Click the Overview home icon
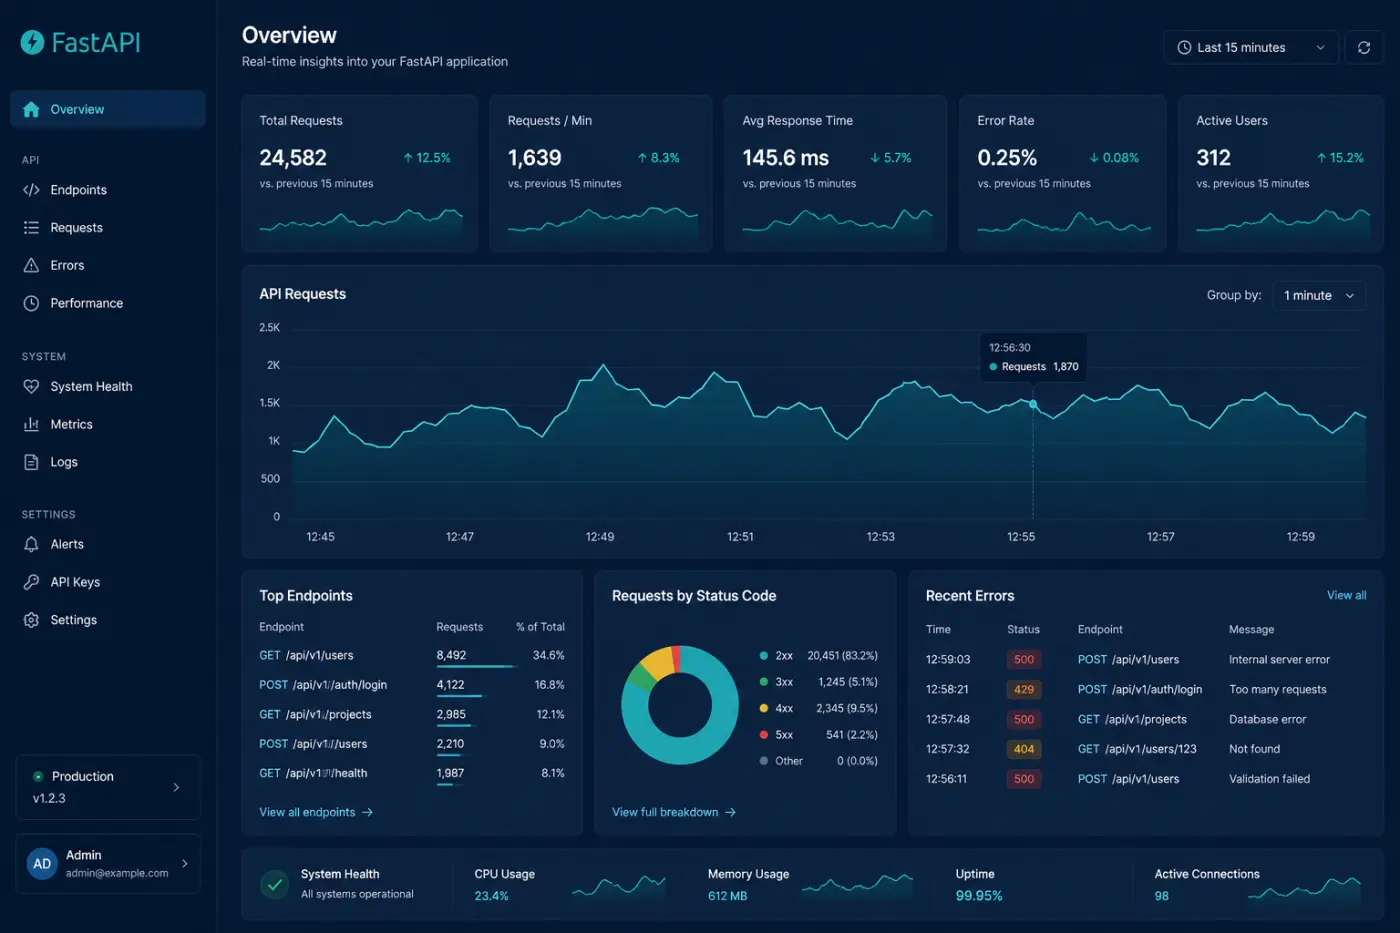The height and width of the screenshot is (933, 1400). [x=31, y=109]
